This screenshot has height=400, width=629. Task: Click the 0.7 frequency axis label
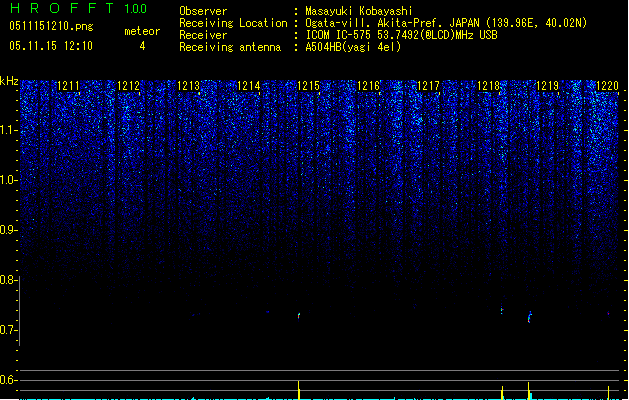point(8,330)
